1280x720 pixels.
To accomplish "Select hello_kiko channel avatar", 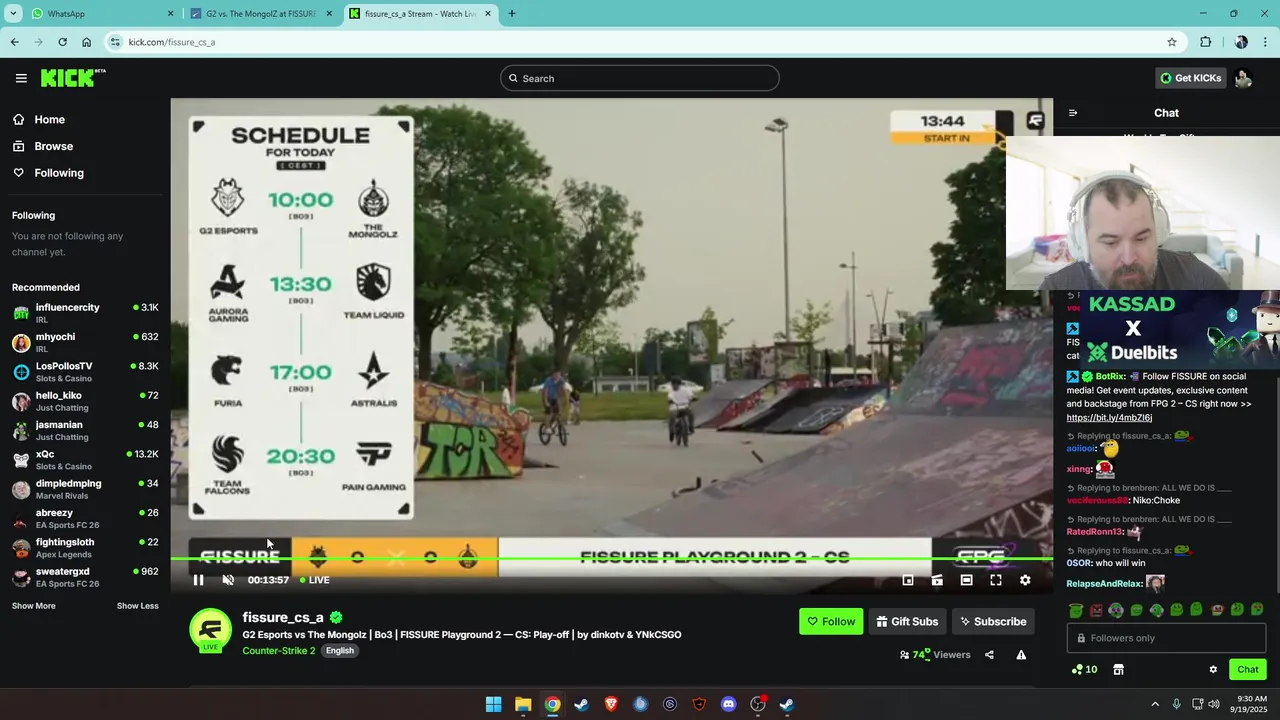I will [x=21, y=402].
